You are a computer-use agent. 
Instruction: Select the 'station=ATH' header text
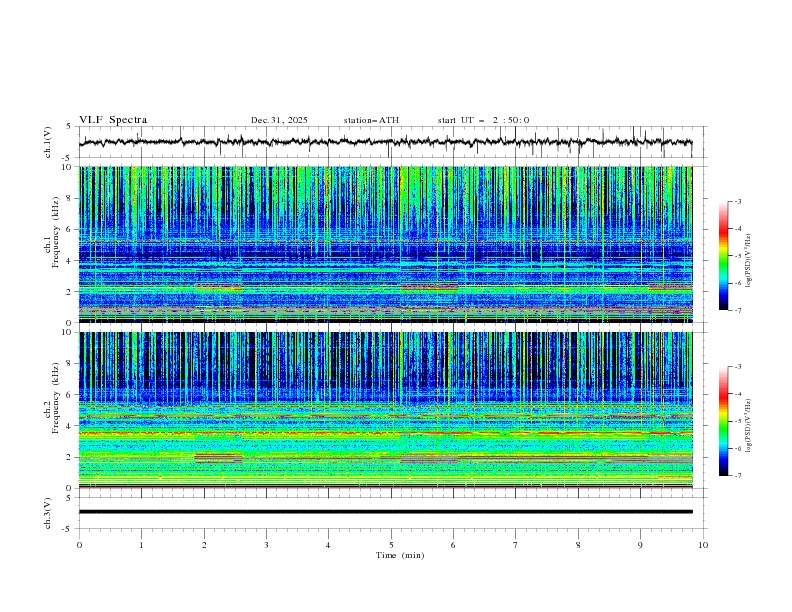pos(371,120)
